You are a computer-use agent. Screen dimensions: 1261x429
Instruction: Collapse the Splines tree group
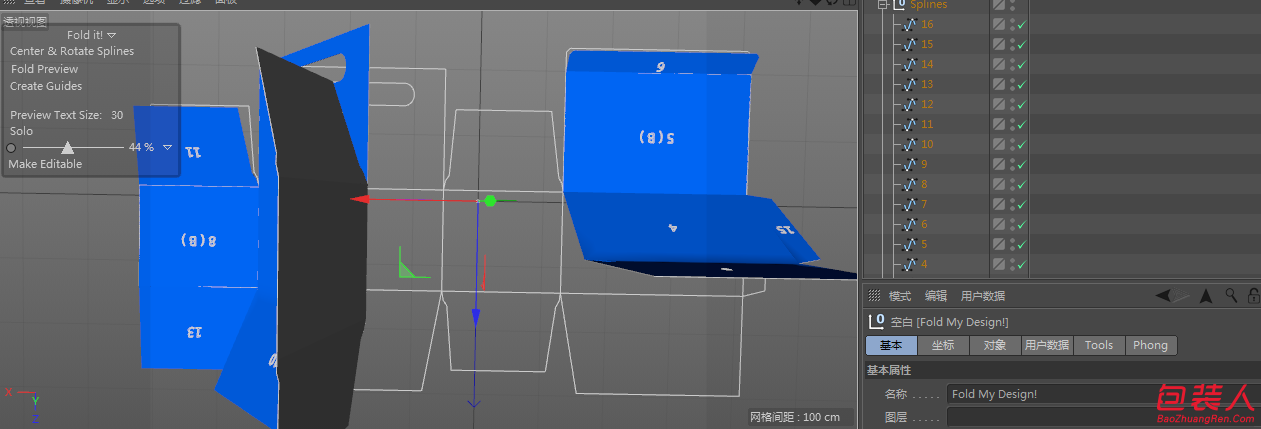tap(883, 5)
